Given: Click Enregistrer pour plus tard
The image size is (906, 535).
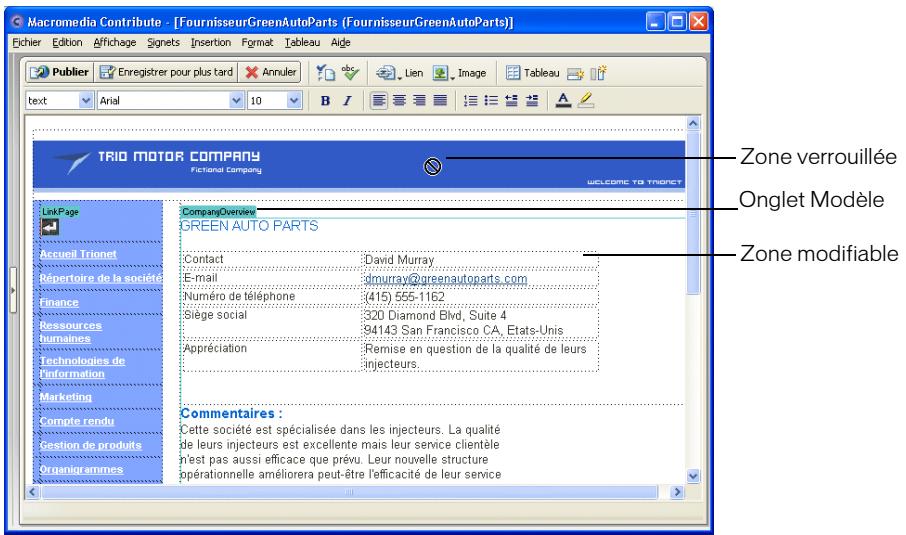Looking at the screenshot, I should click(166, 72).
